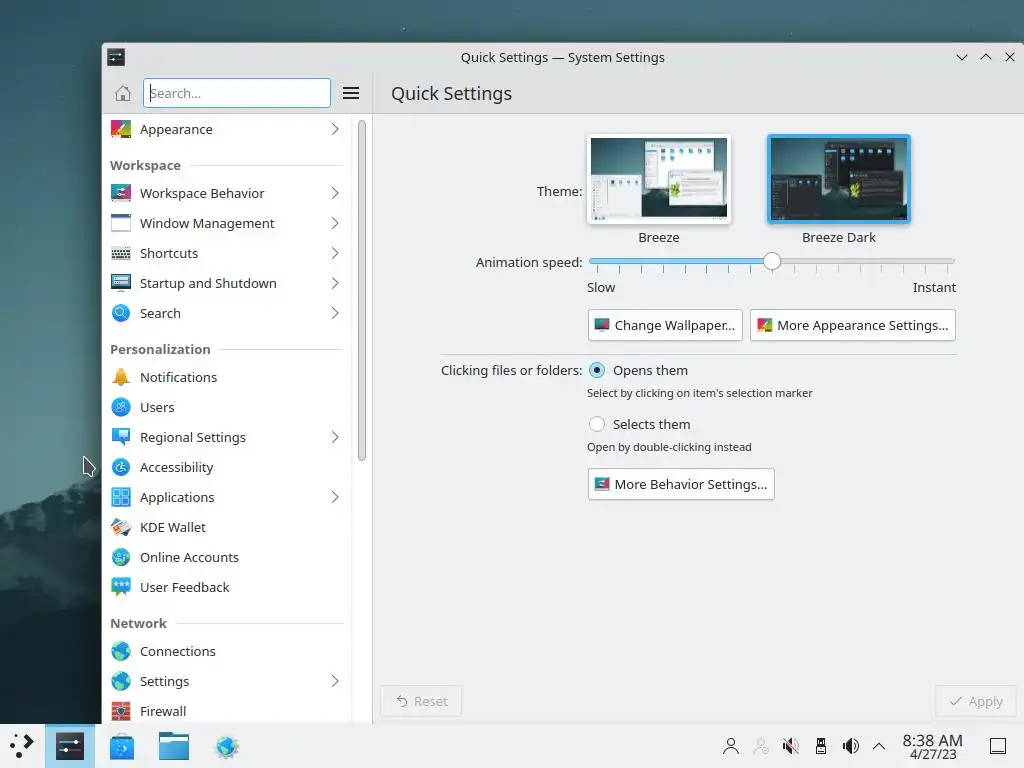This screenshot has height=768, width=1024.
Task: Open the Notifications settings page
Action: pyautogui.click(x=227, y=377)
